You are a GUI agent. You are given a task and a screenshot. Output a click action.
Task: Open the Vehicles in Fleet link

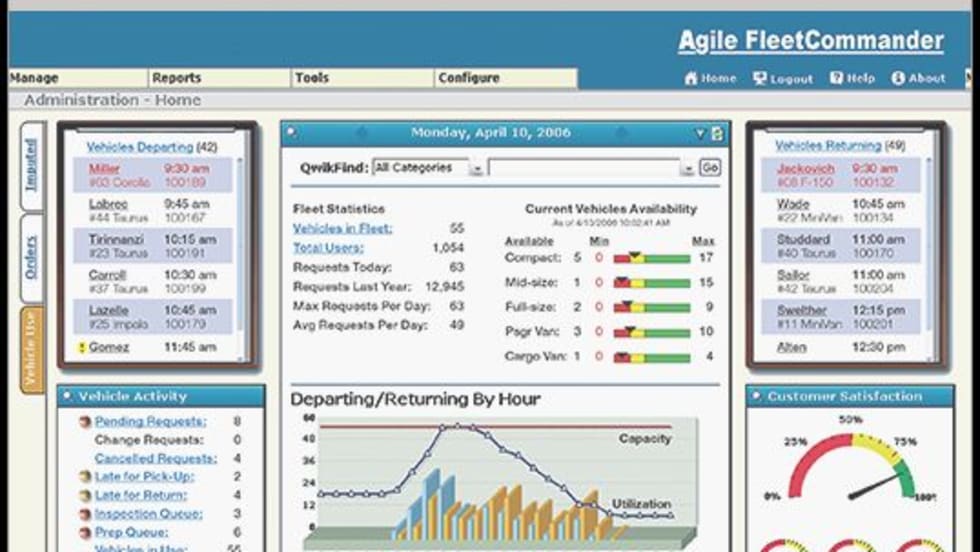[x=342, y=229]
